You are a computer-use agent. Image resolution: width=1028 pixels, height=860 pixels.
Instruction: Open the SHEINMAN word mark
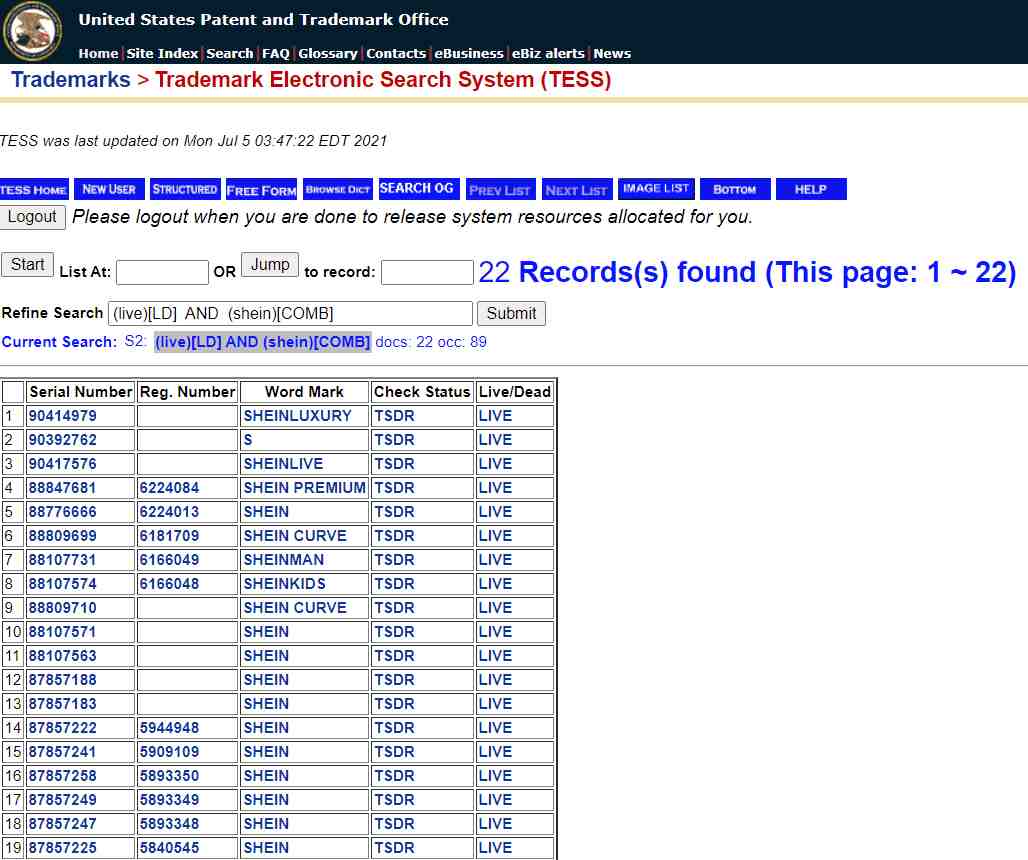(284, 560)
